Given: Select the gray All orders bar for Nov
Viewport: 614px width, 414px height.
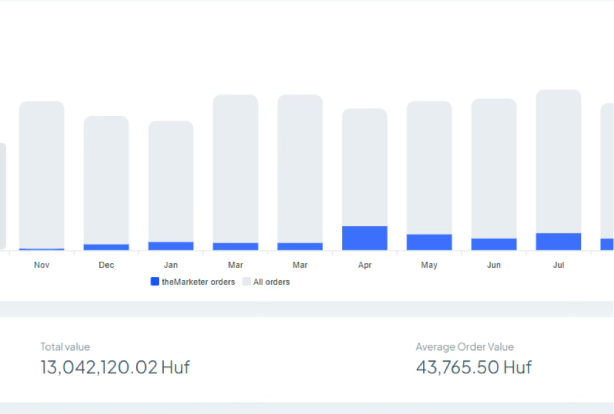Looking at the screenshot, I should [42, 170].
